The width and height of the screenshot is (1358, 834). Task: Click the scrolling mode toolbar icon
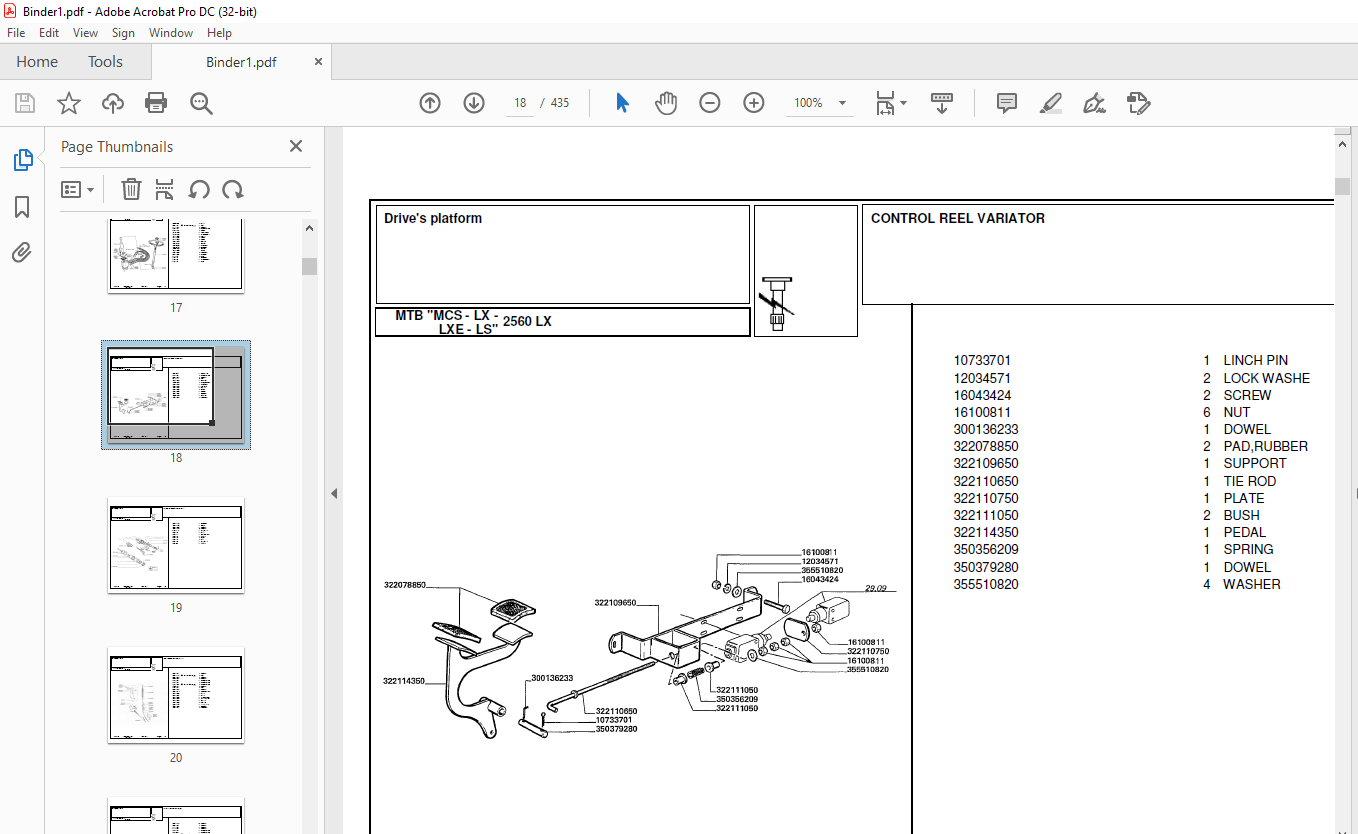pyautogui.click(x=941, y=103)
